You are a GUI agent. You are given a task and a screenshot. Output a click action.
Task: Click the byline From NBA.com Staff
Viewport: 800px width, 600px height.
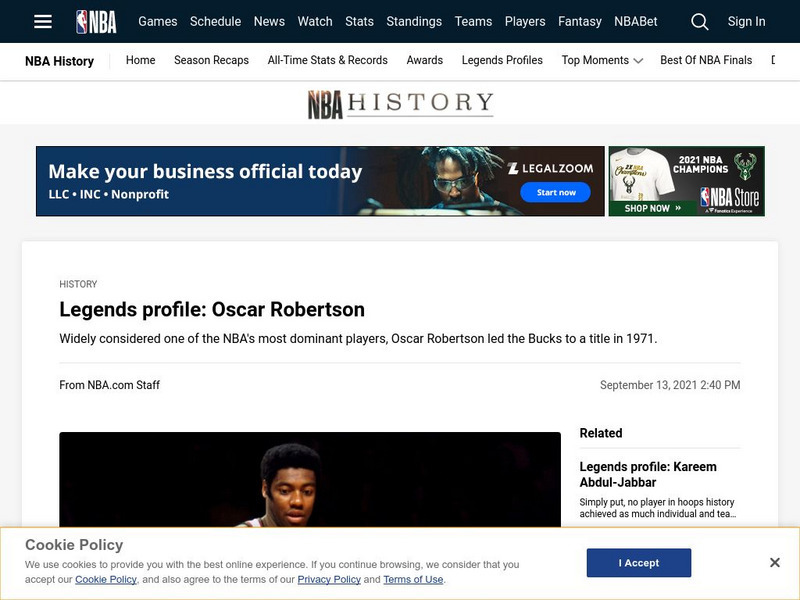click(110, 385)
